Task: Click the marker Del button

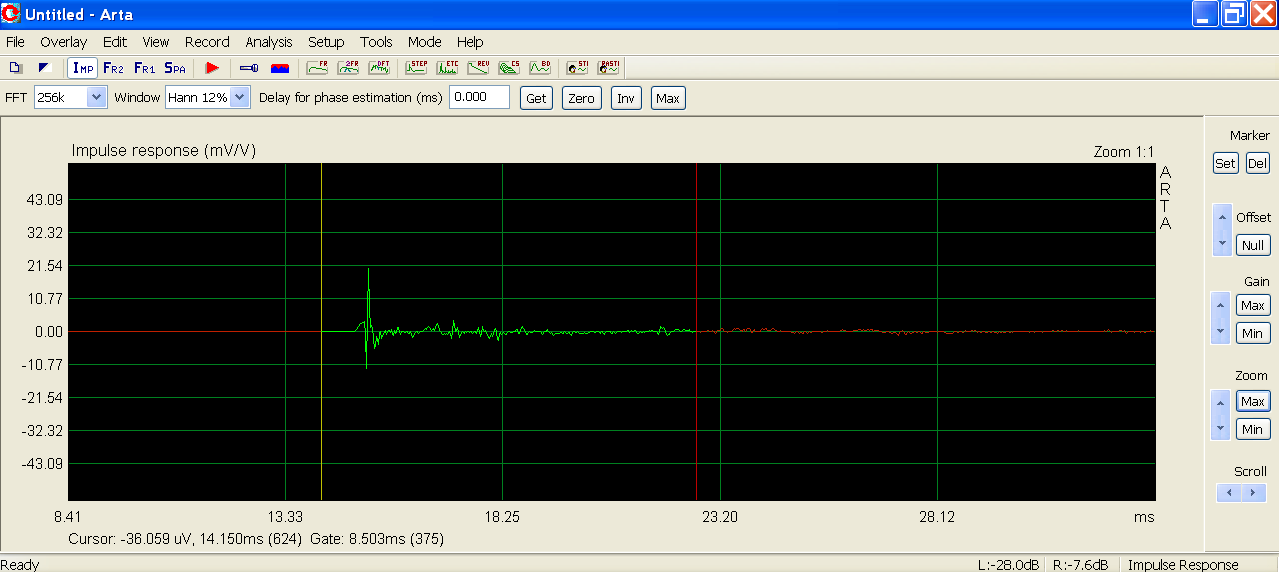Action: (x=1257, y=163)
